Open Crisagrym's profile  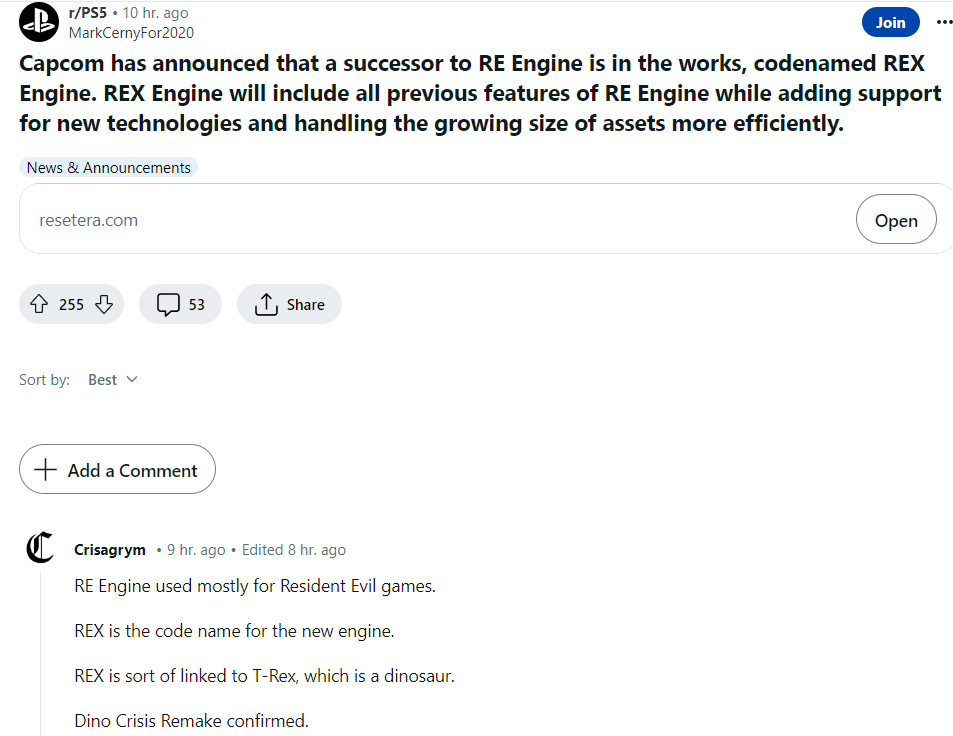point(109,549)
